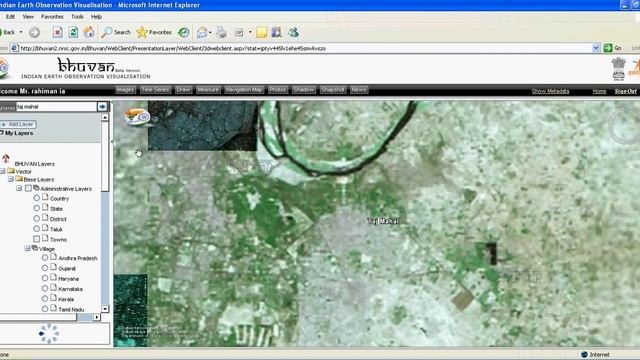Collapse the Village tree node
The image size is (640, 360).
click(x=27, y=248)
